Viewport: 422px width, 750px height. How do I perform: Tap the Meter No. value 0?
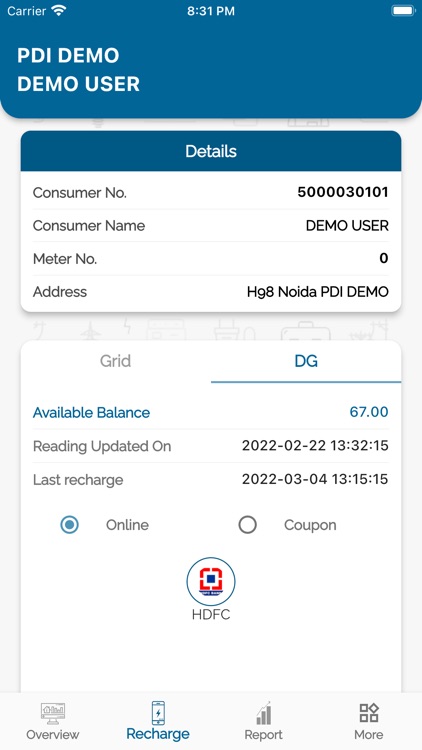pos(384,259)
